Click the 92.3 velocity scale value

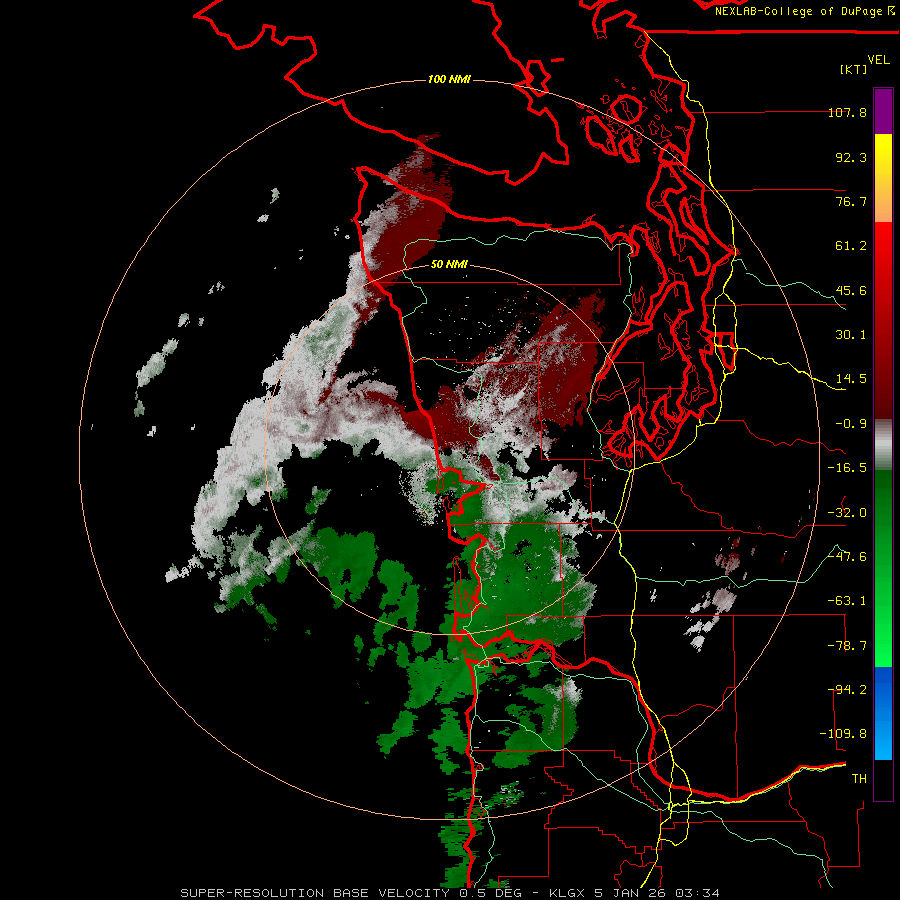tap(851, 157)
